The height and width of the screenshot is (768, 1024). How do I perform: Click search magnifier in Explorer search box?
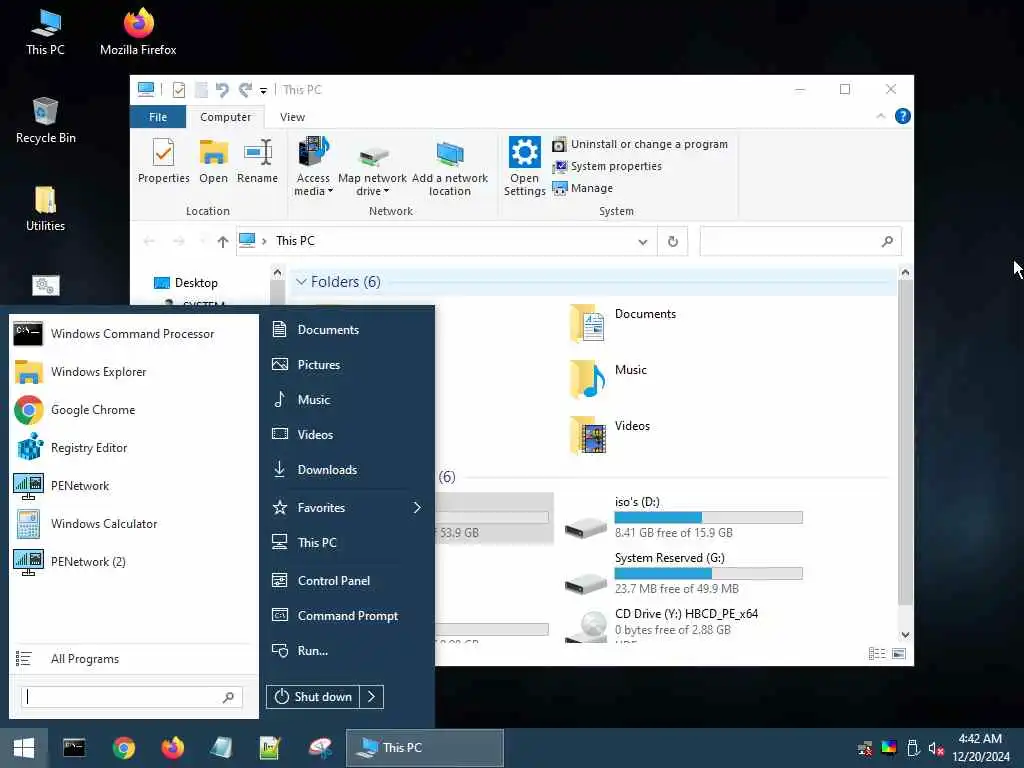click(x=887, y=242)
